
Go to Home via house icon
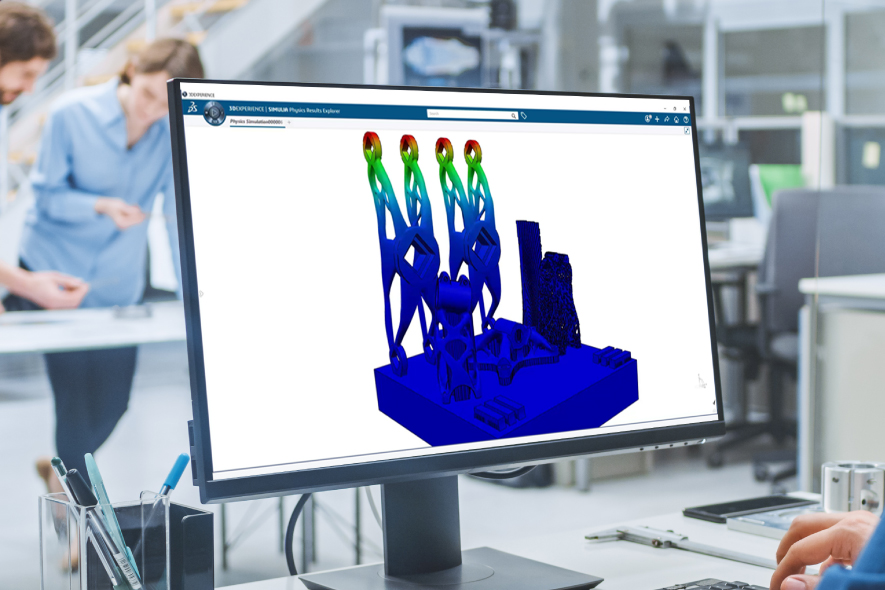676,119
